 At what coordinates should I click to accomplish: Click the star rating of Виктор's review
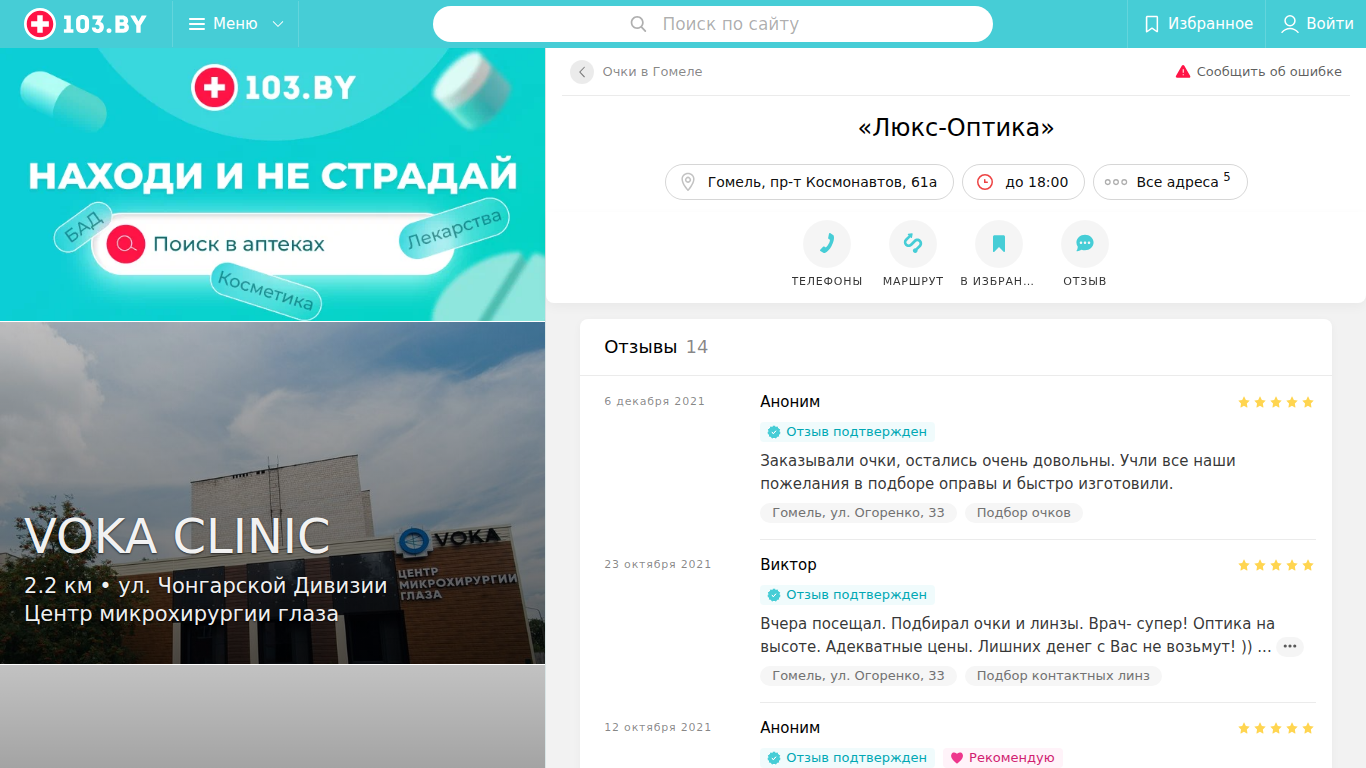[1276, 565]
